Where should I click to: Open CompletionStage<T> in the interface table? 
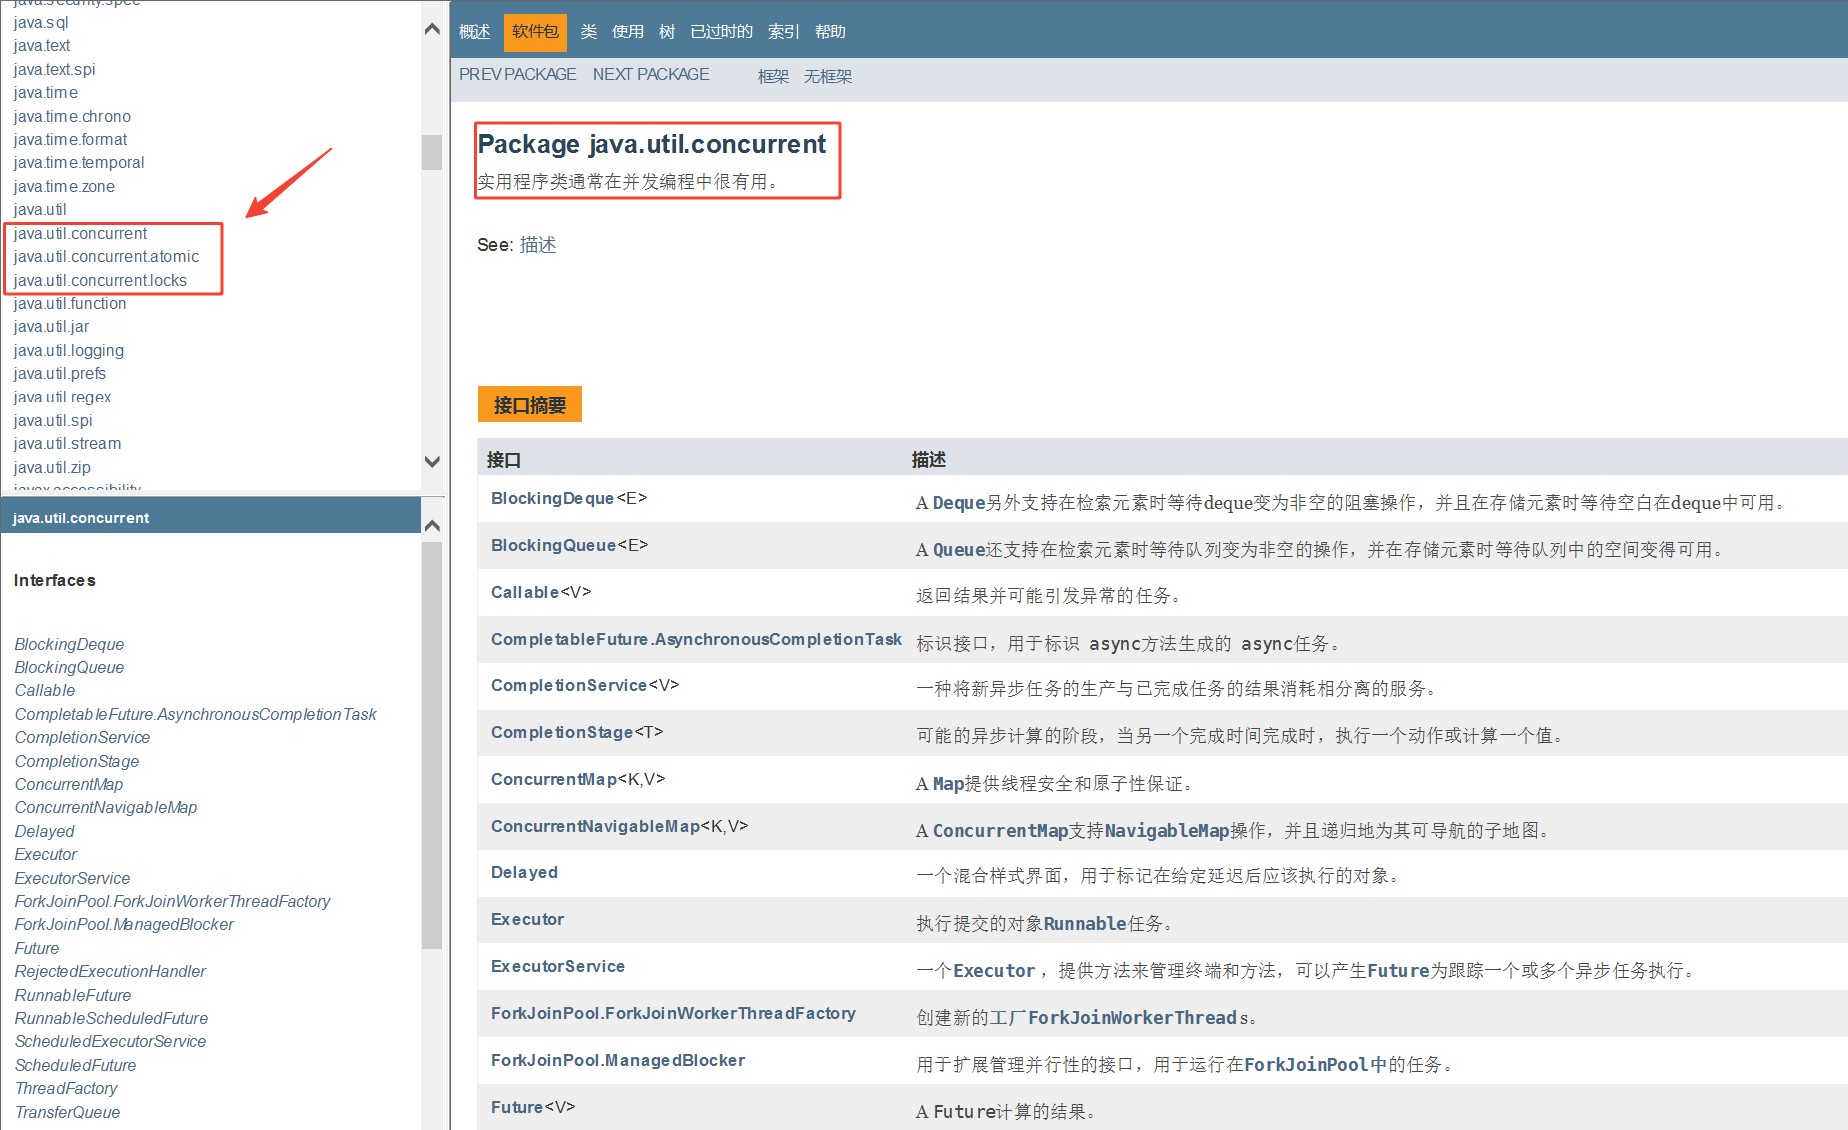tap(577, 732)
